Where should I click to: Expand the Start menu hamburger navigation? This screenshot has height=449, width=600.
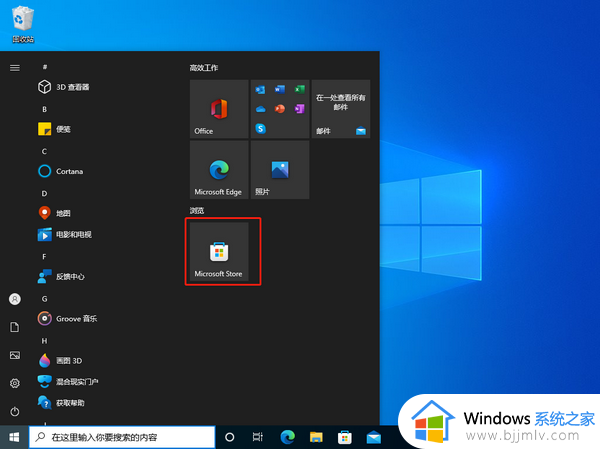coord(15,67)
